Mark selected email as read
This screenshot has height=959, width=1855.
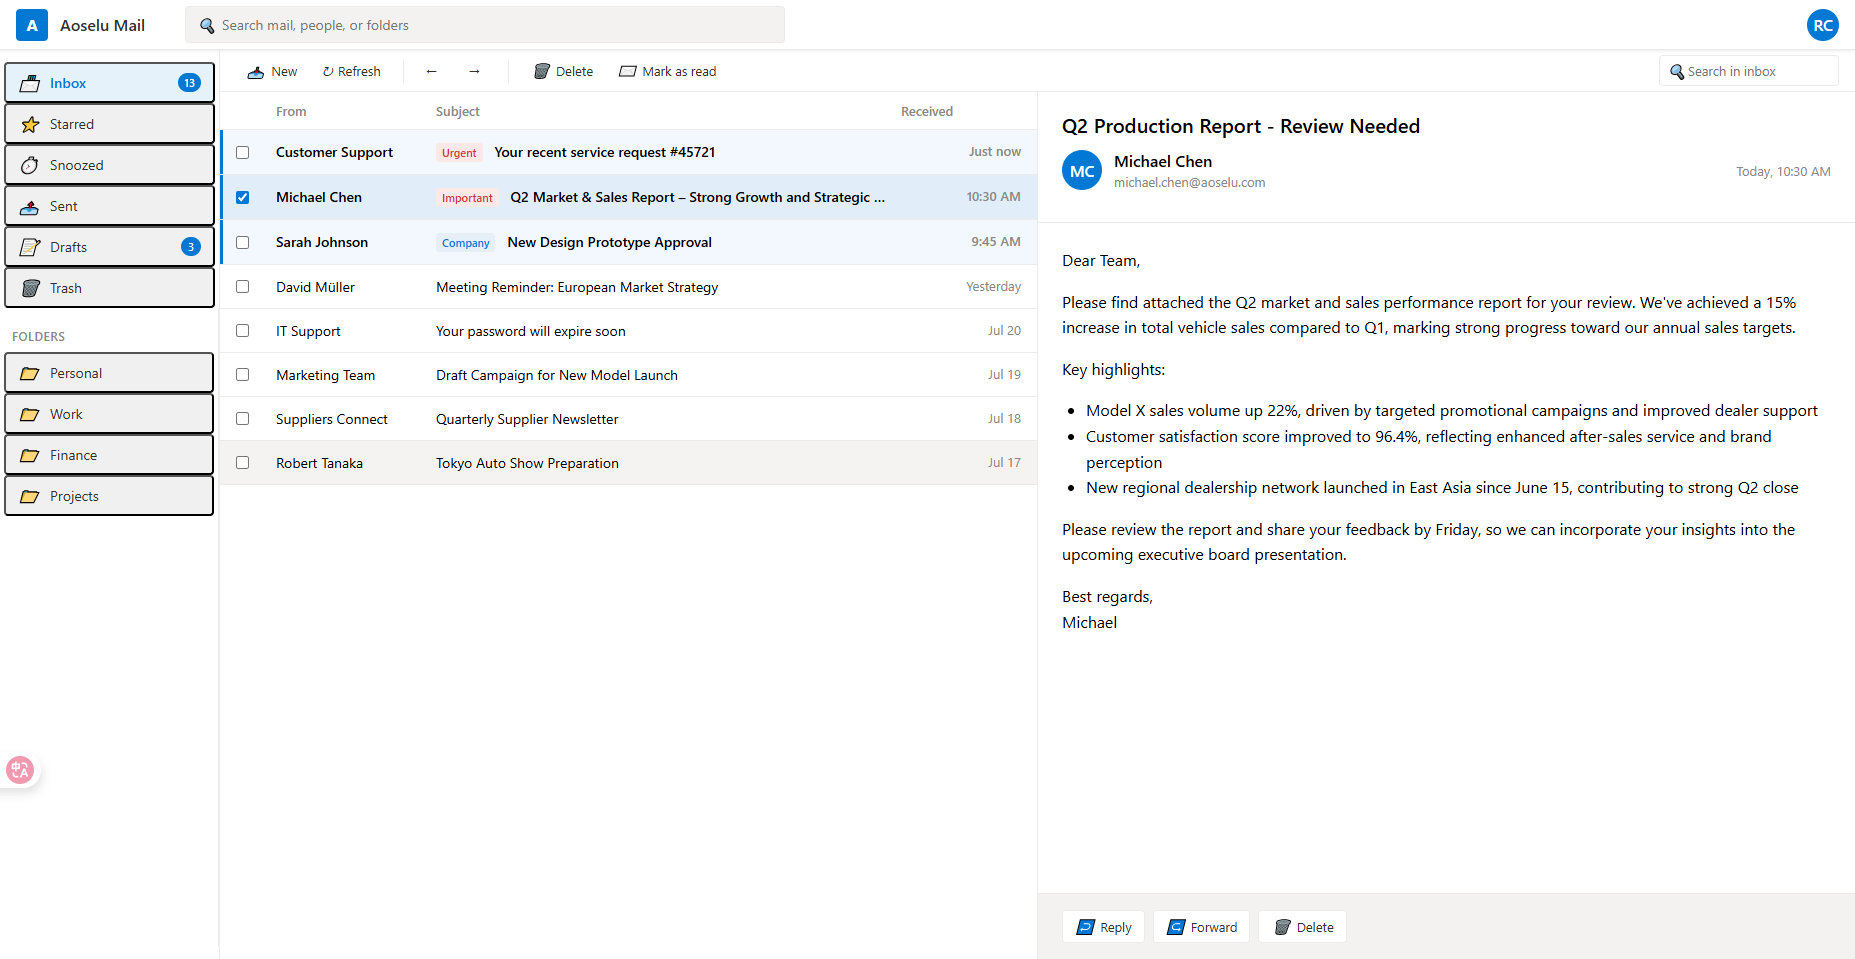[667, 72]
